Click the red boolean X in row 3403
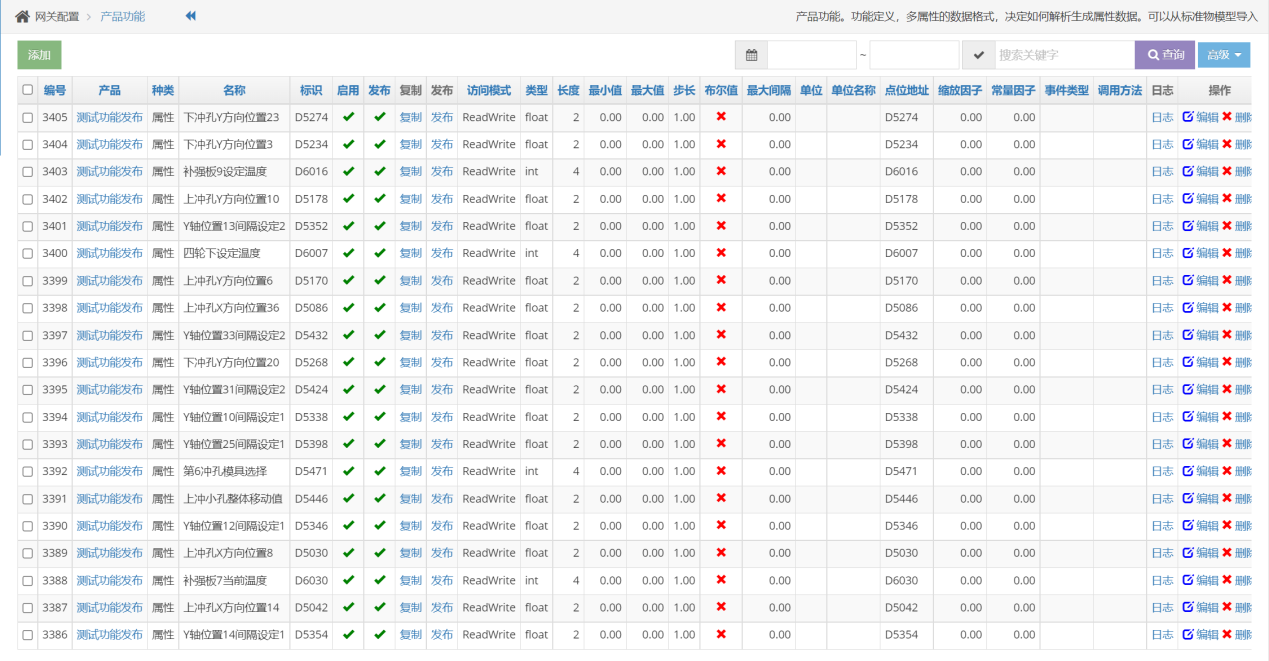 tap(720, 171)
